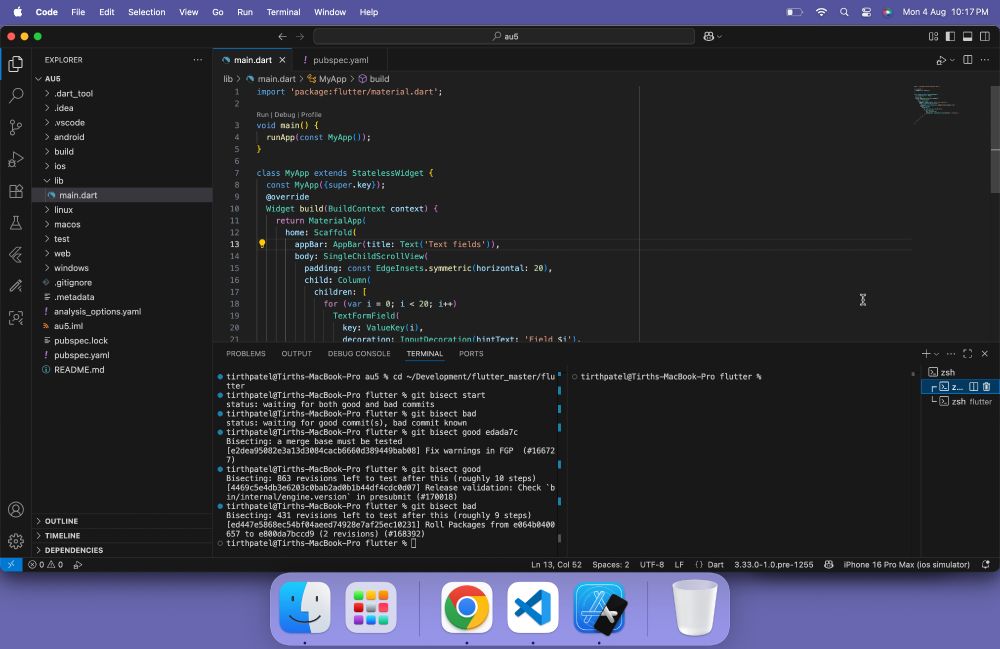Image resolution: width=1000 pixels, height=649 pixels.
Task: Expand the ios folder
Action: pos(47,166)
